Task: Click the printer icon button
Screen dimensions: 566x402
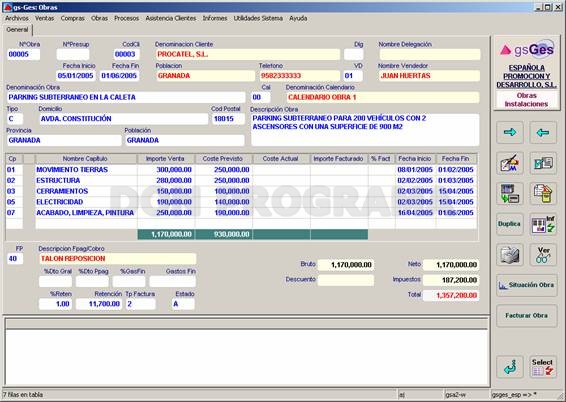Action: pyautogui.click(x=509, y=255)
